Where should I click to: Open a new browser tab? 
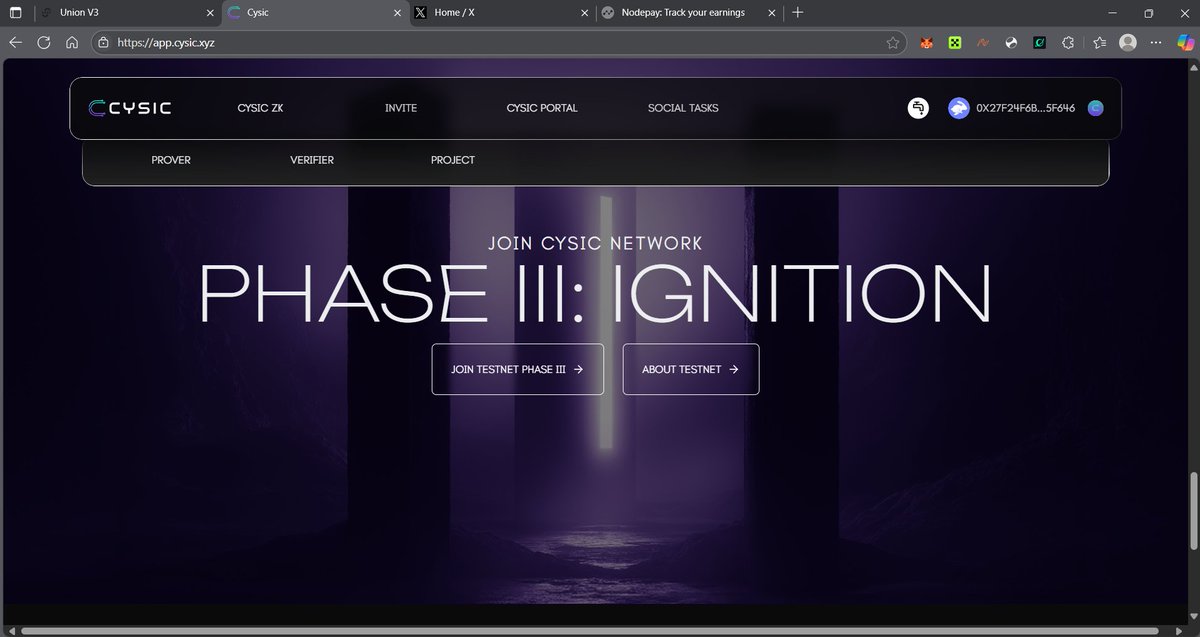(797, 13)
